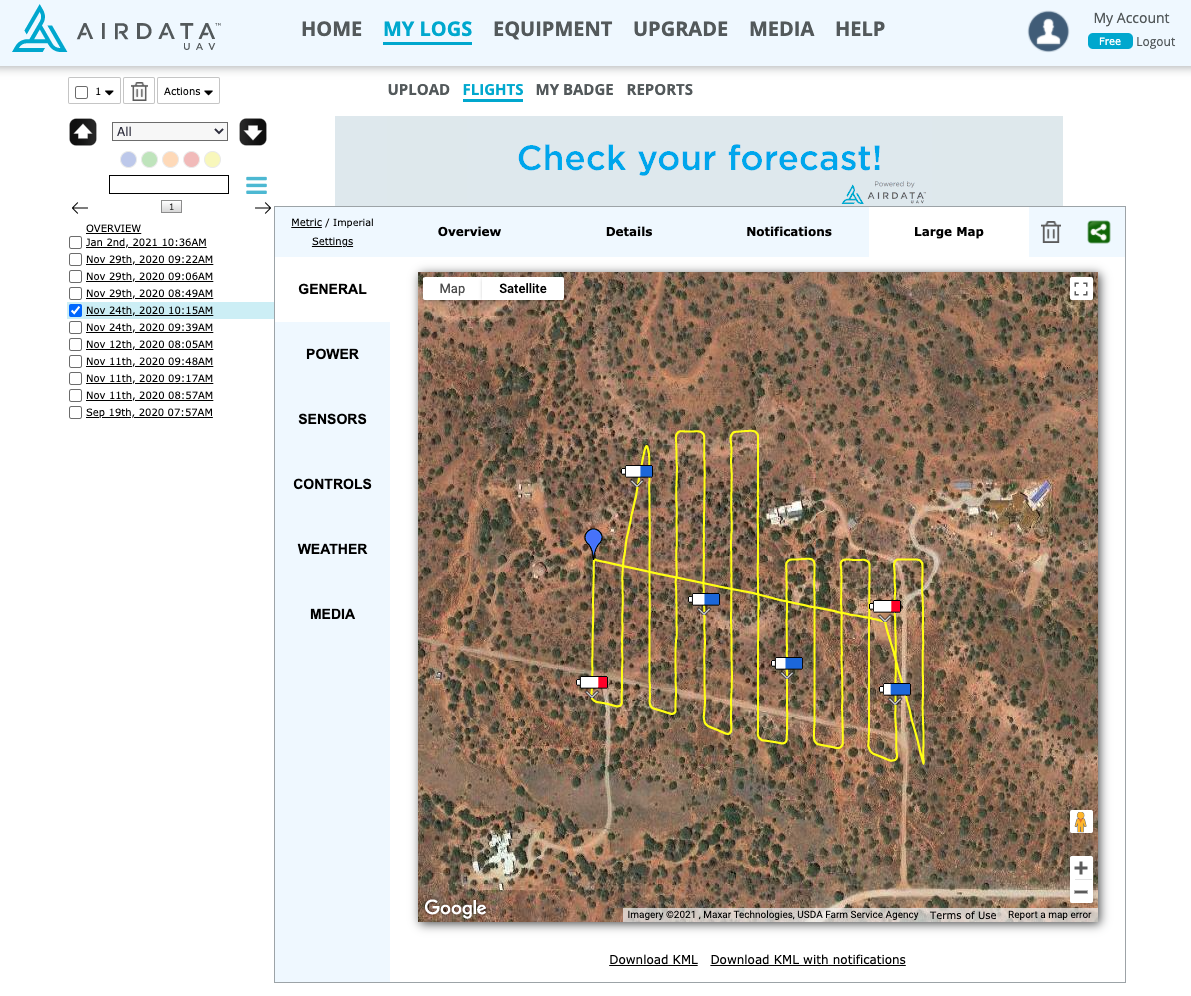Click Download KML link
The width and height of the screenshot is (1191, 996).
point(653,960)
